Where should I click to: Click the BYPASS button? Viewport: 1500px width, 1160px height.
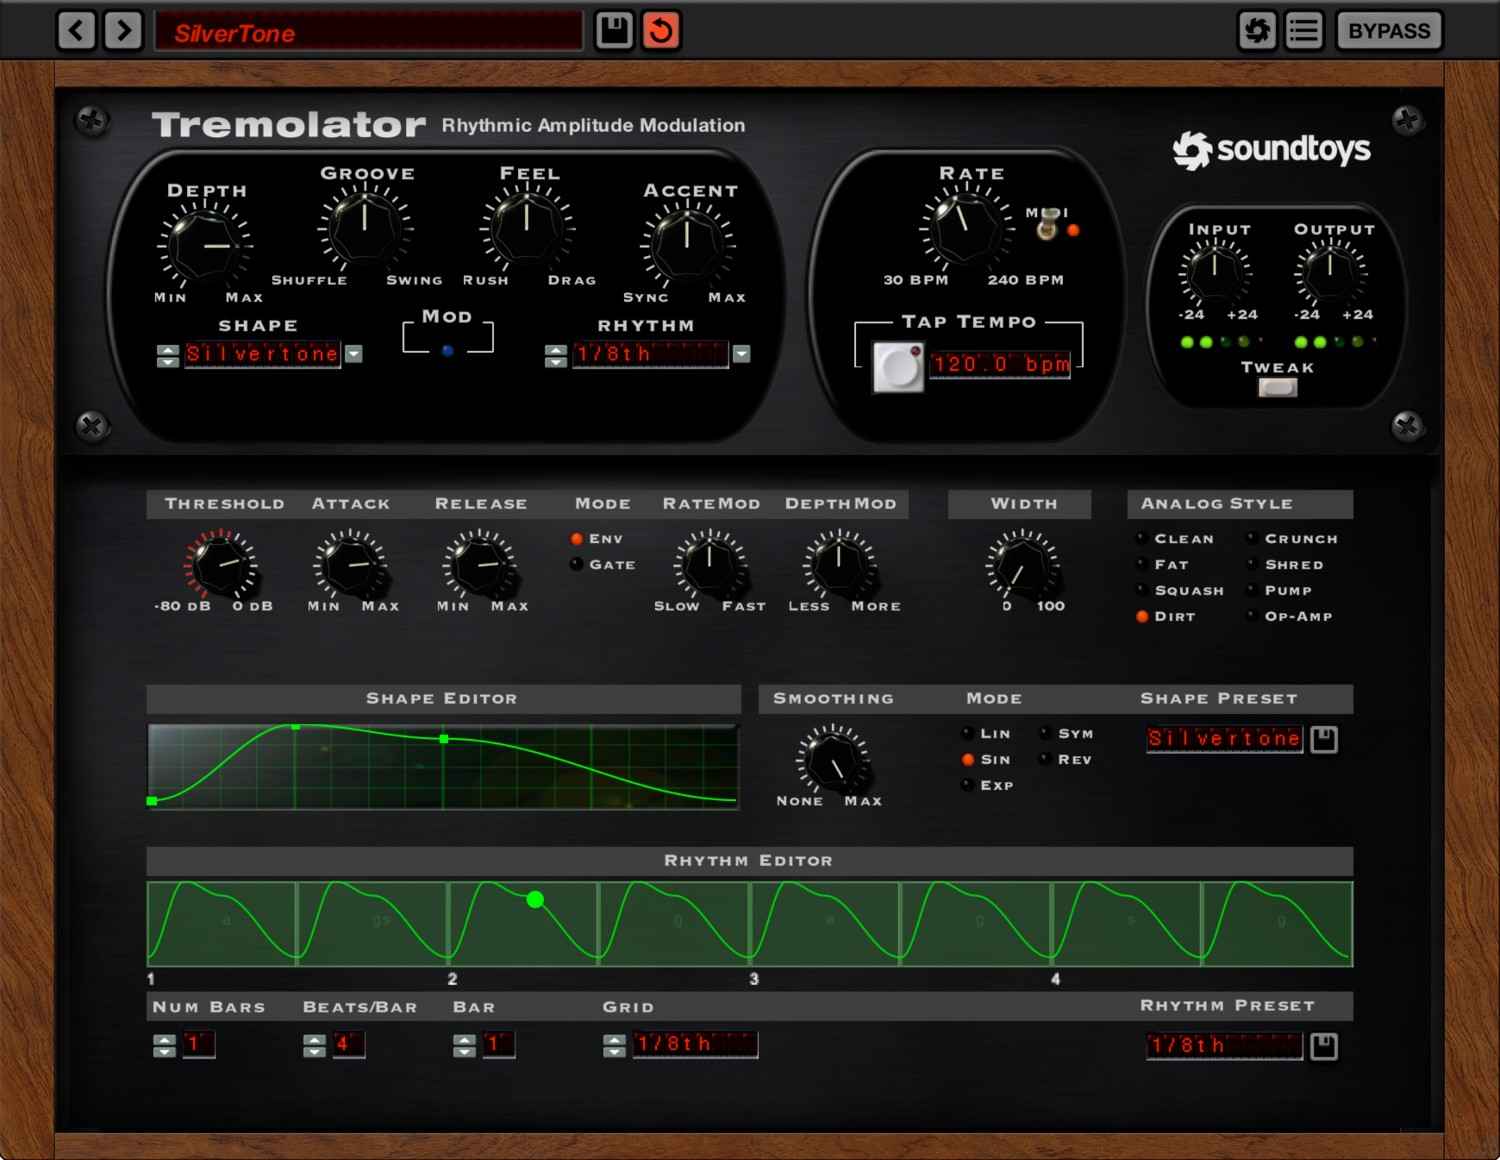(1389, 31)
